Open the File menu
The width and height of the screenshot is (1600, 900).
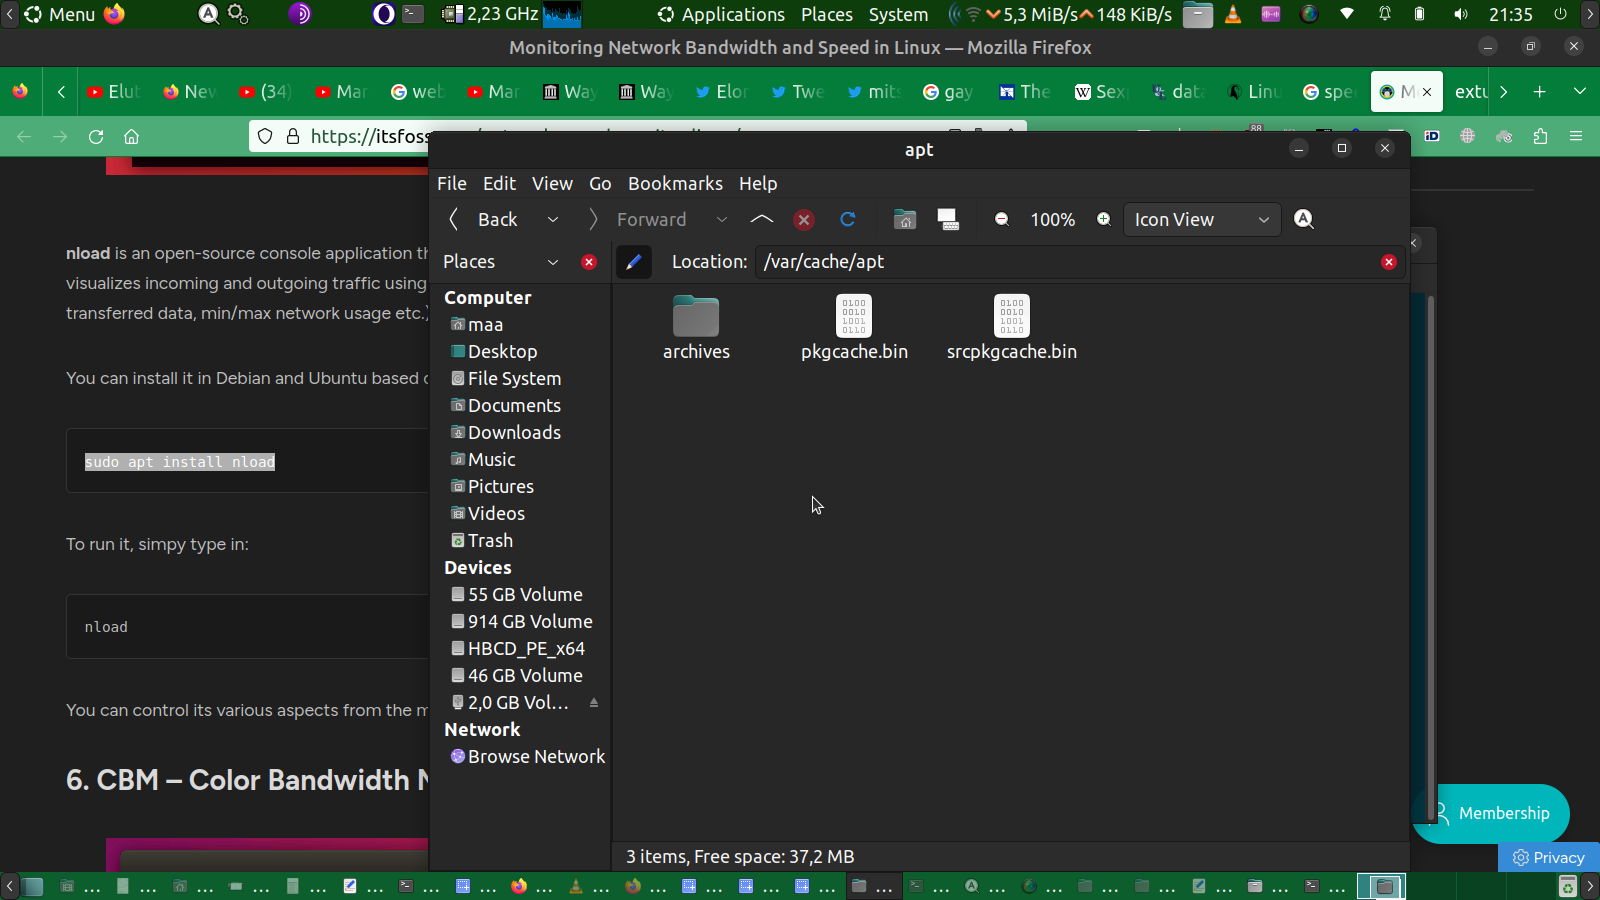(x=452, y=183)
